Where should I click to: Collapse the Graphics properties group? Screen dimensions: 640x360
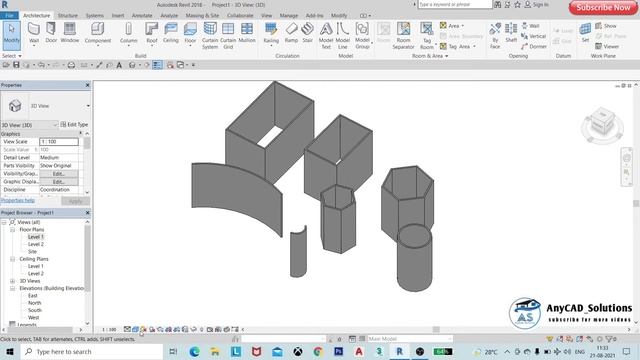pyautogui.click(x=80, y=133)
